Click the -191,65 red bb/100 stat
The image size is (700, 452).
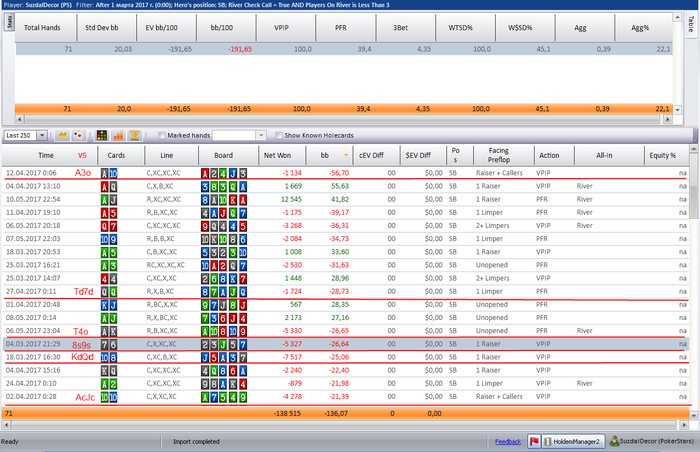click(x=240, y=49)
